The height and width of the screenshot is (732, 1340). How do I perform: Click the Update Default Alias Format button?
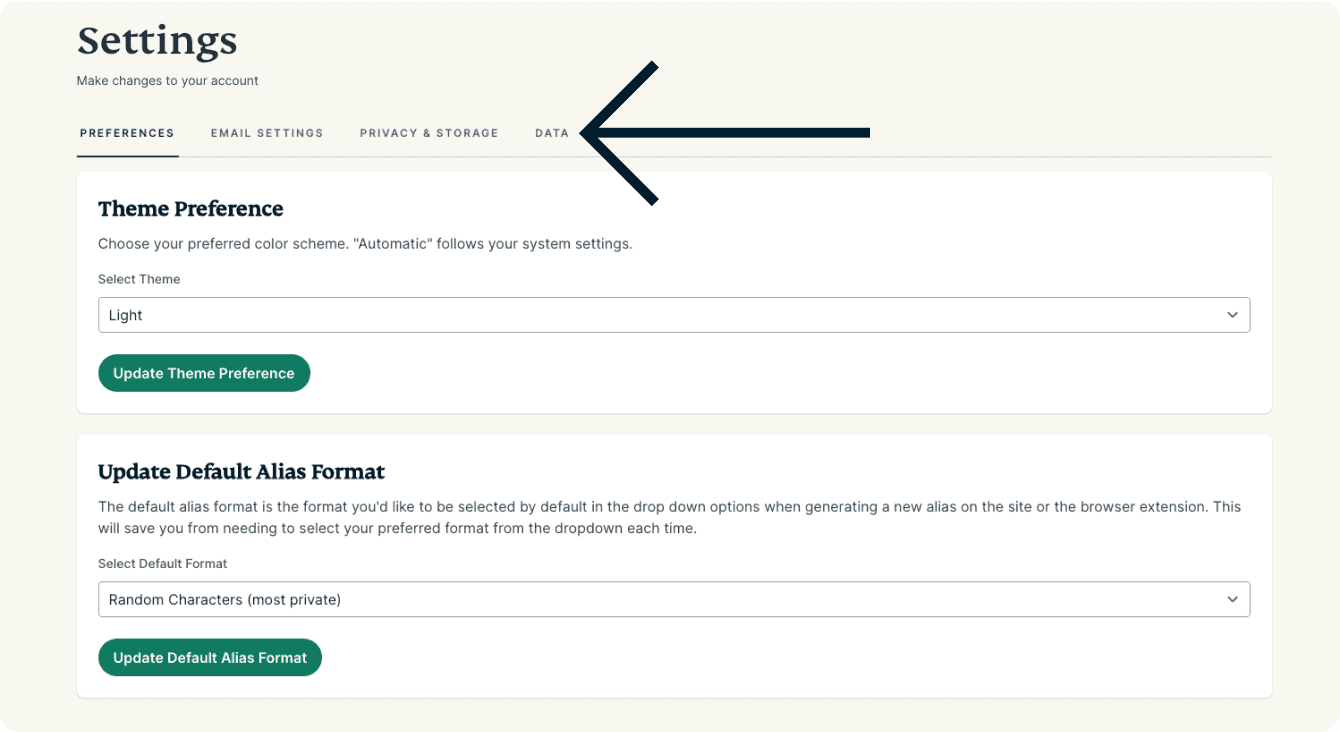tap(210, 658)
